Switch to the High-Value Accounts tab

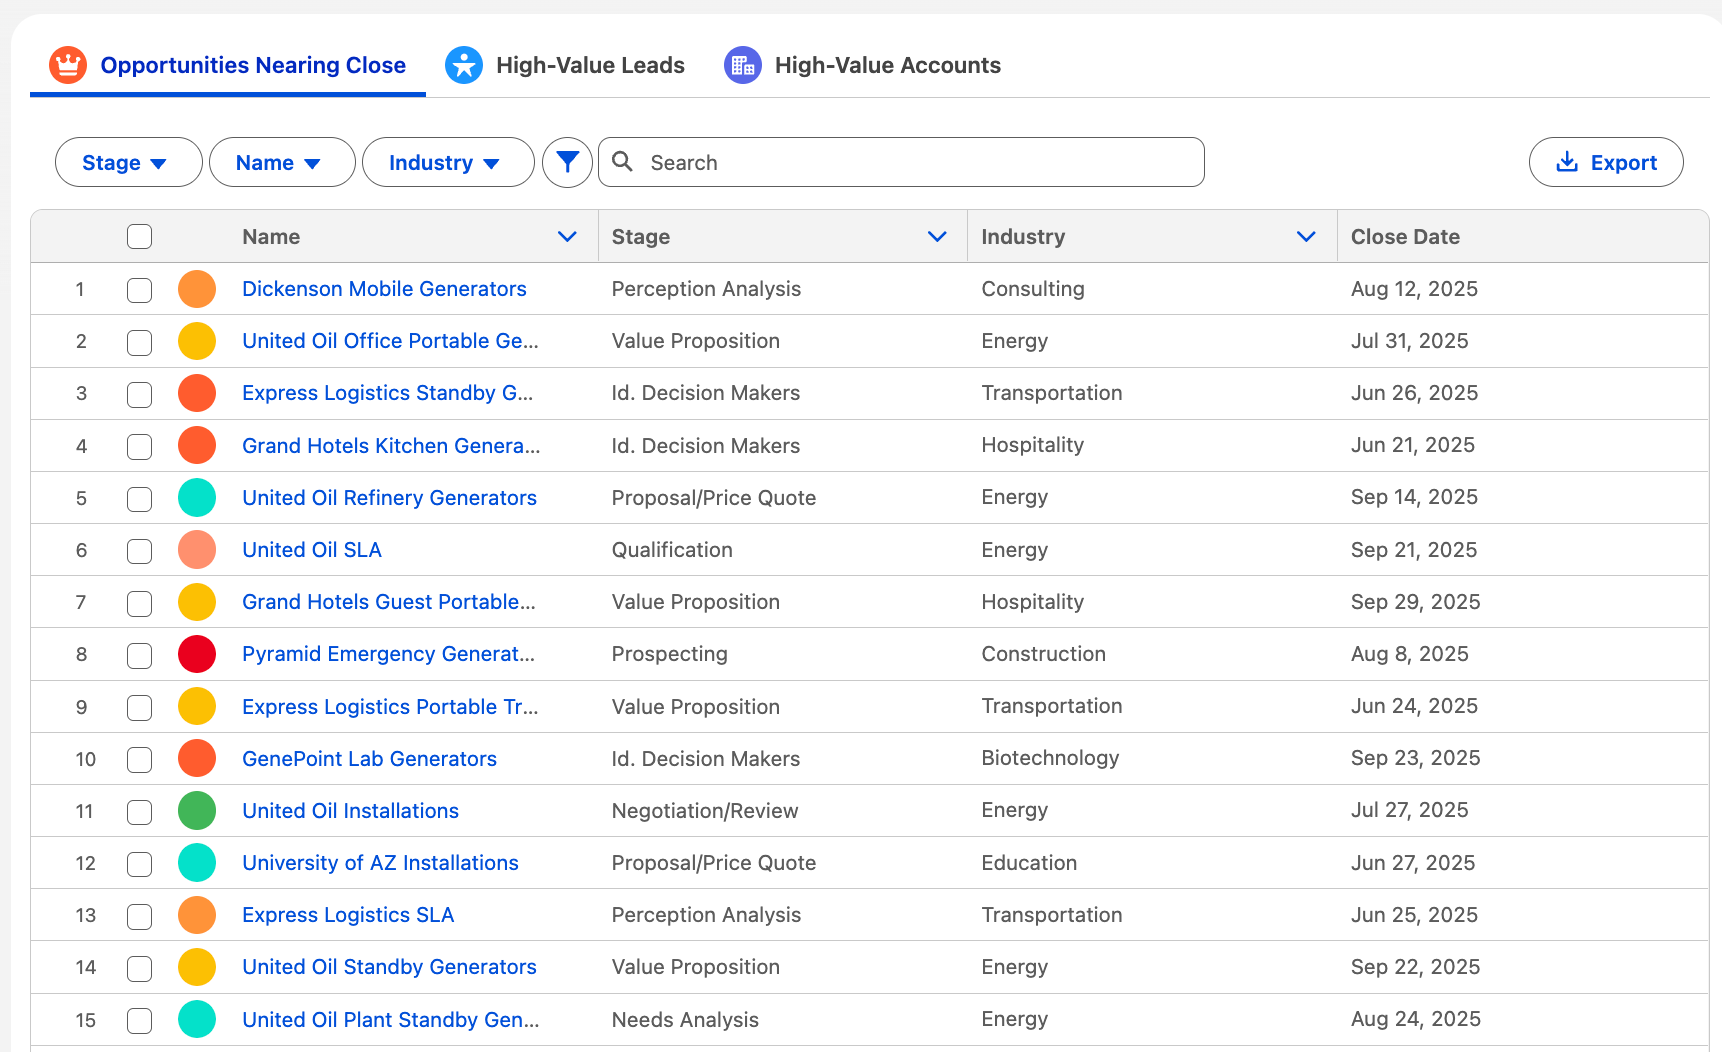click(887, 65)
